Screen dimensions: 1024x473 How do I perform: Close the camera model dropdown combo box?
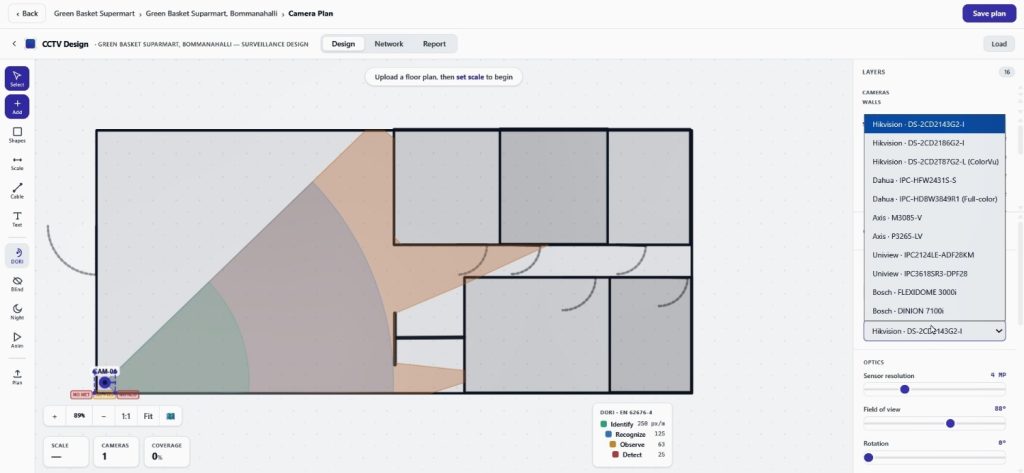(x=935, y=331)
